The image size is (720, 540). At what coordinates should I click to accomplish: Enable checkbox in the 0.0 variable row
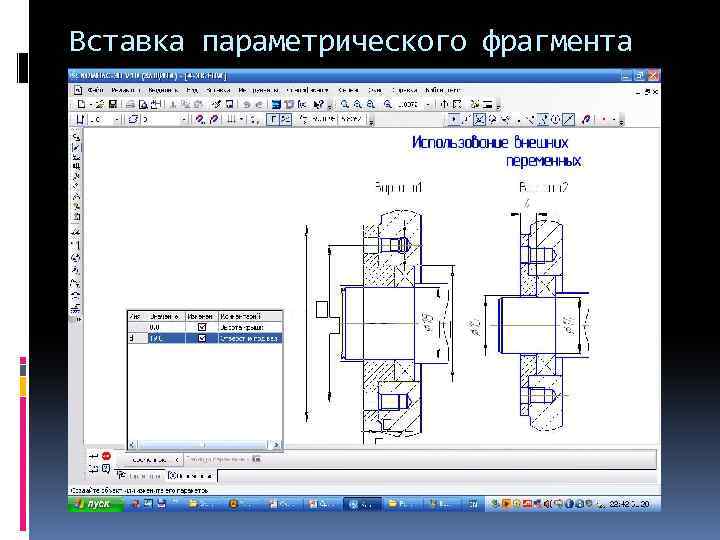(x=202, y=327)
